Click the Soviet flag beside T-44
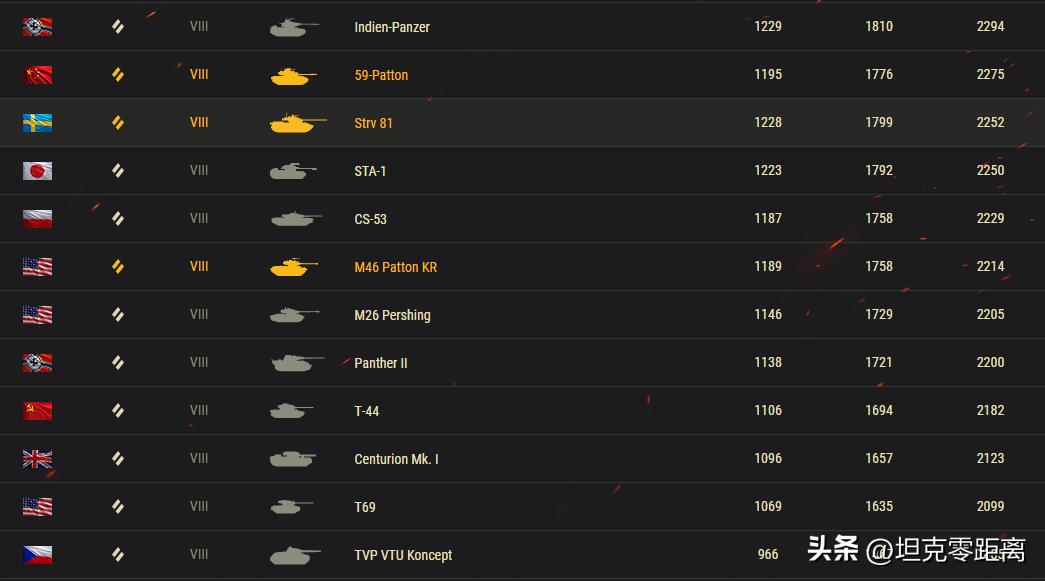This screenshot has width=1045, height=581. point(38,411)
